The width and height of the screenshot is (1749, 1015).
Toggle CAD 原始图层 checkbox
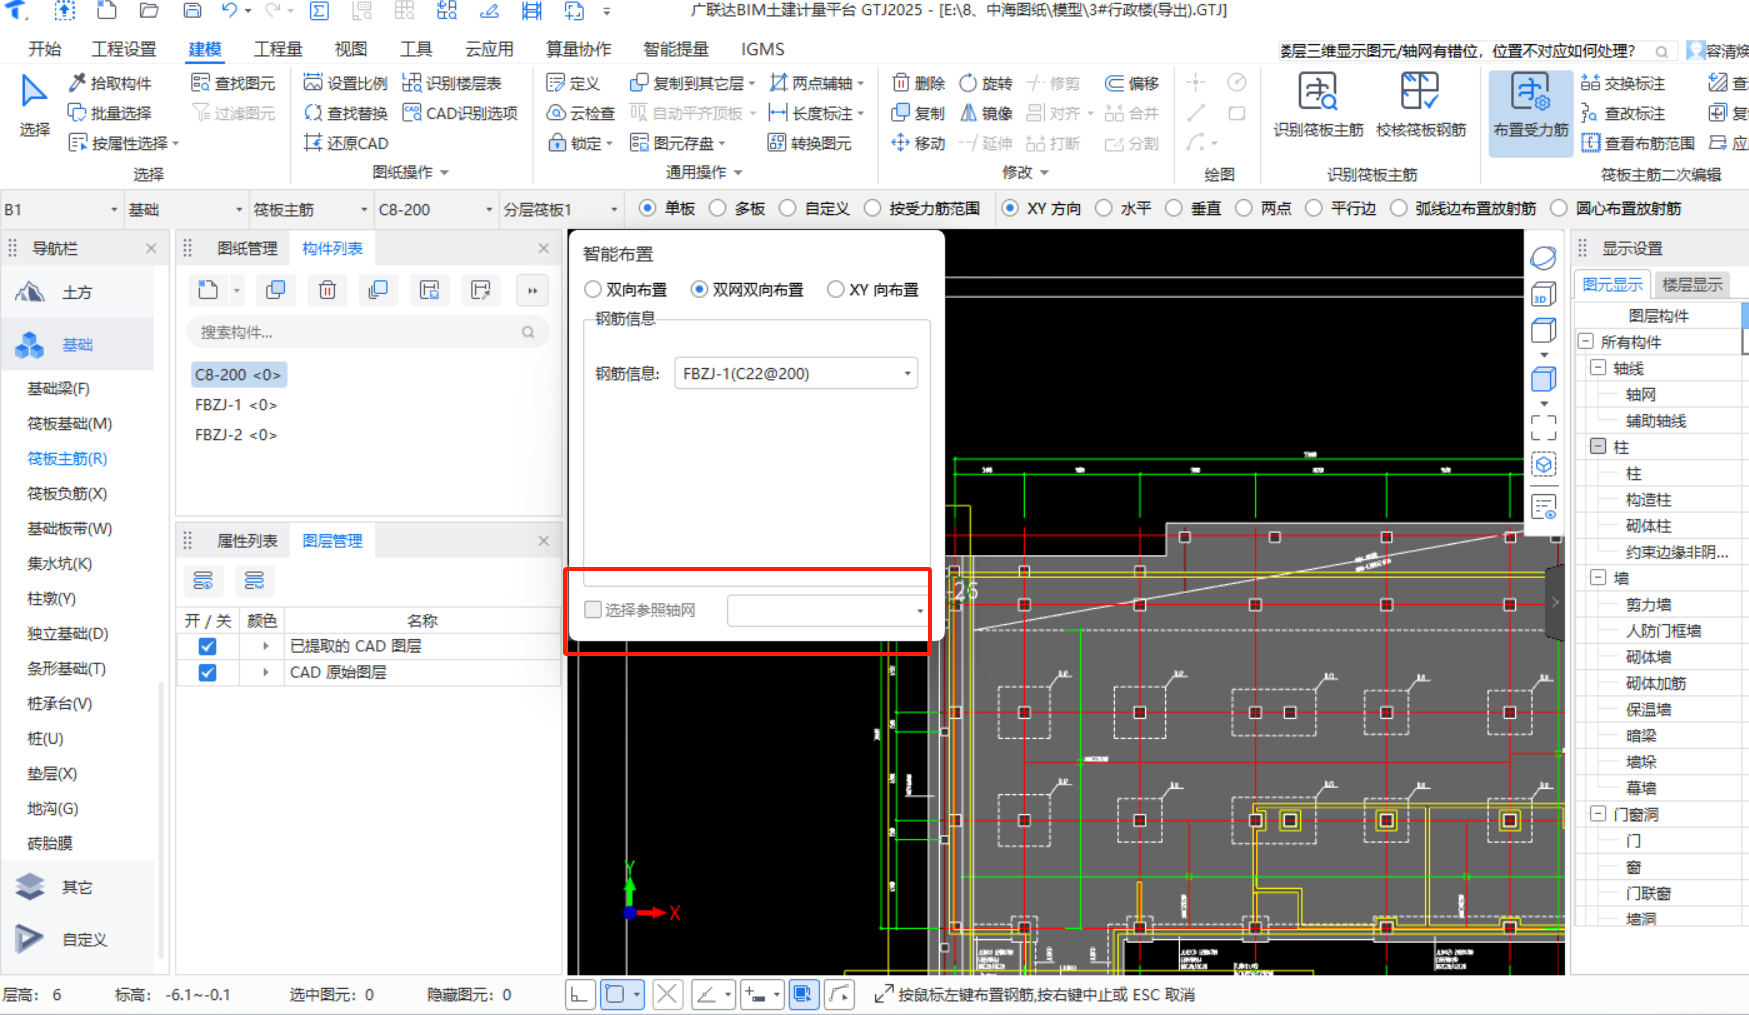click(x=207, y=672)
